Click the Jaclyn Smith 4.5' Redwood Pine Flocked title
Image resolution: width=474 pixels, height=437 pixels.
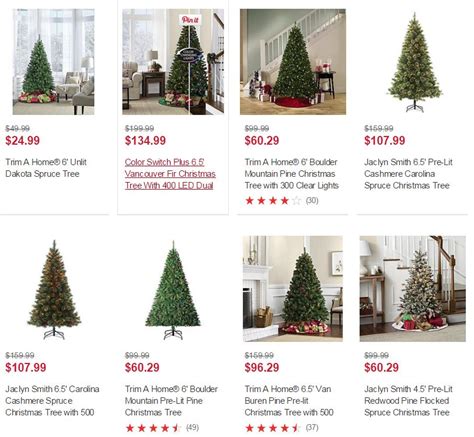(x=408, y=401)
